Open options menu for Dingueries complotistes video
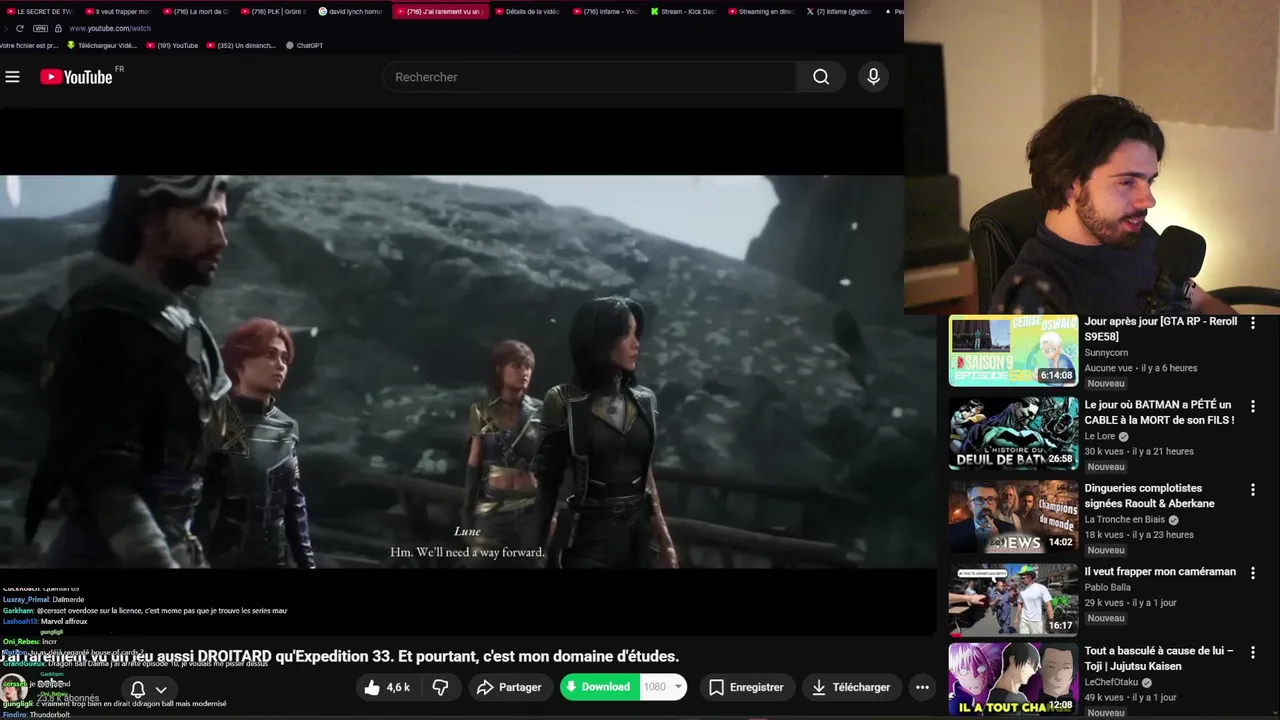Viewport: 1280px width, 720px height. (1252, 490)
